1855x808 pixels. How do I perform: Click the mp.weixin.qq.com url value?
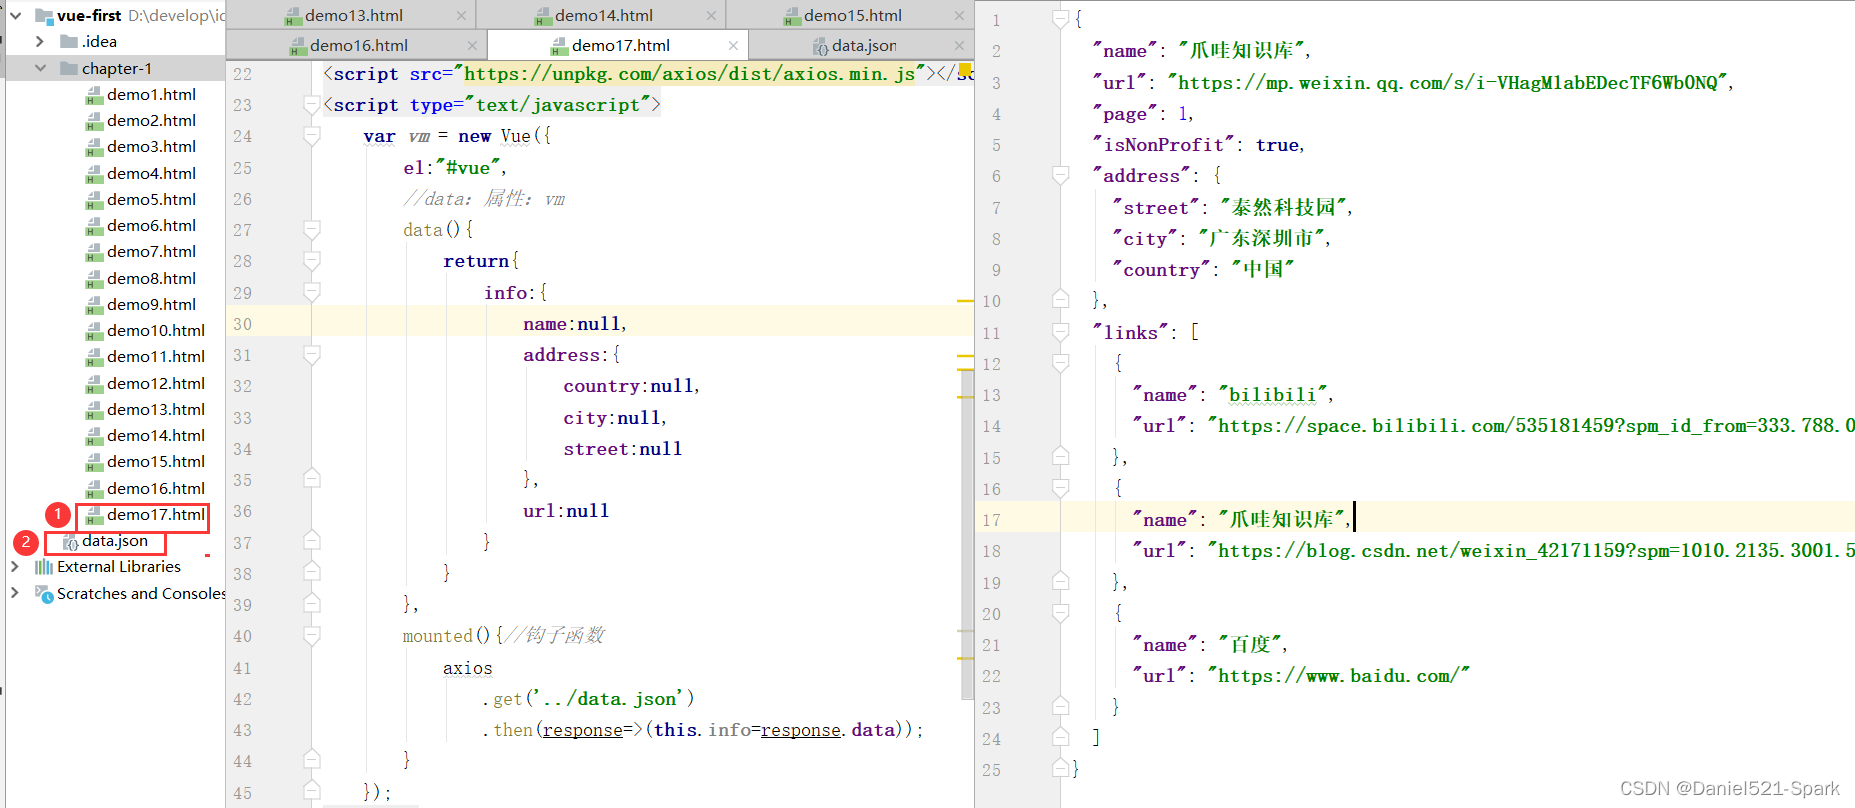click(x=1447, y=83)
